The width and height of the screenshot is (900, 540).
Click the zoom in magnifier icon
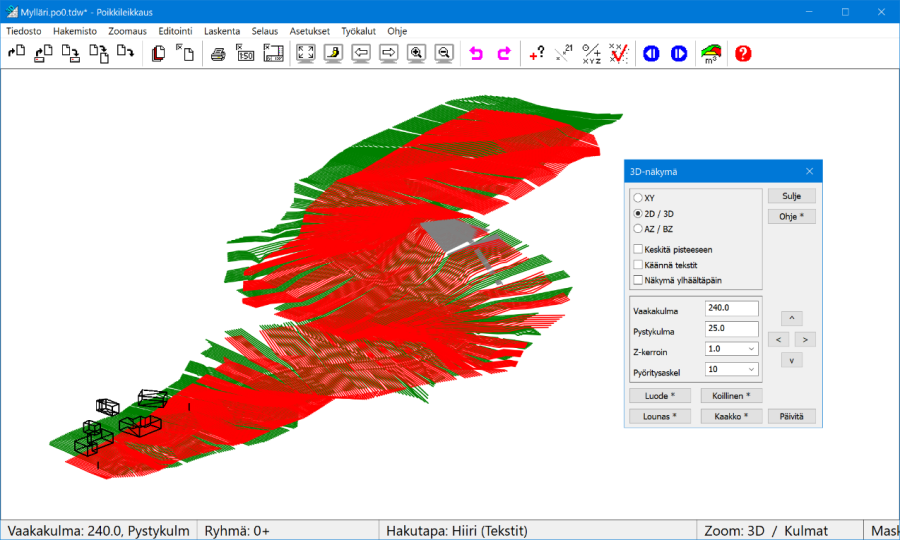coord(417,54)
